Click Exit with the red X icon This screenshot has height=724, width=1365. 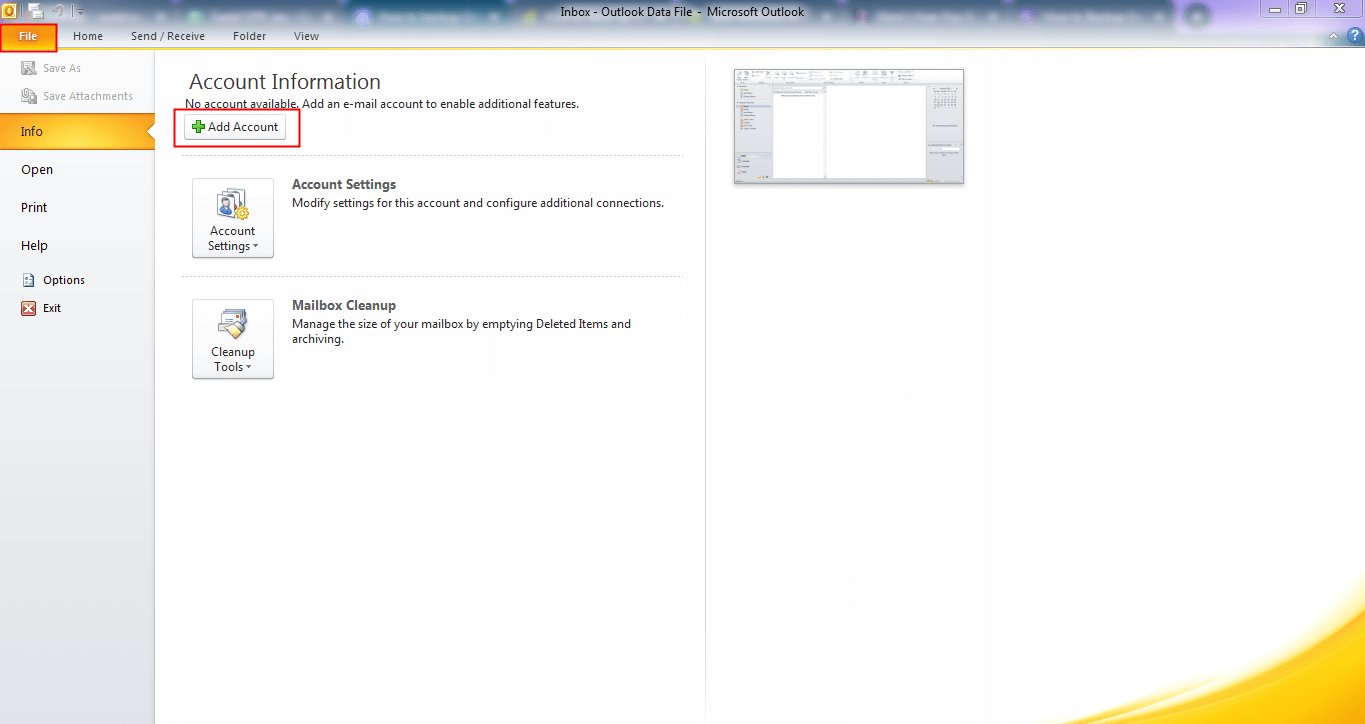pos(41,308)
